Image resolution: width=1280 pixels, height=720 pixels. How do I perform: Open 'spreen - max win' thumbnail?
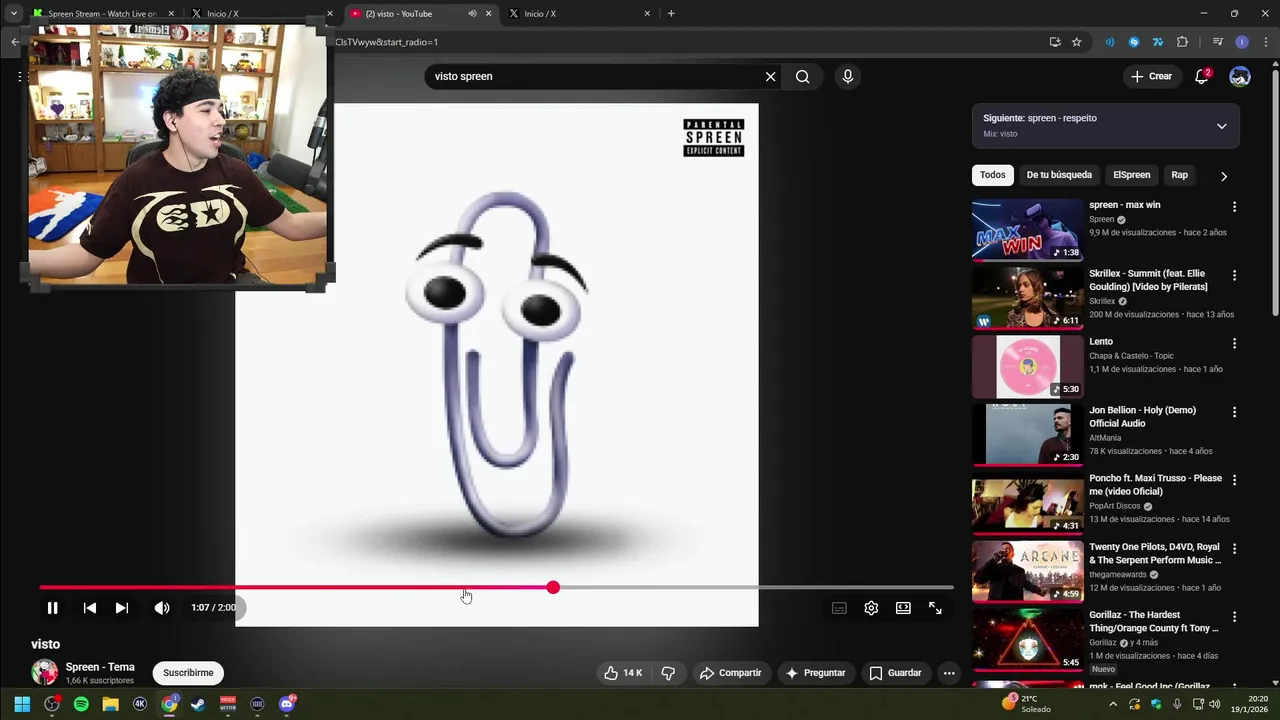(1027, 229)
